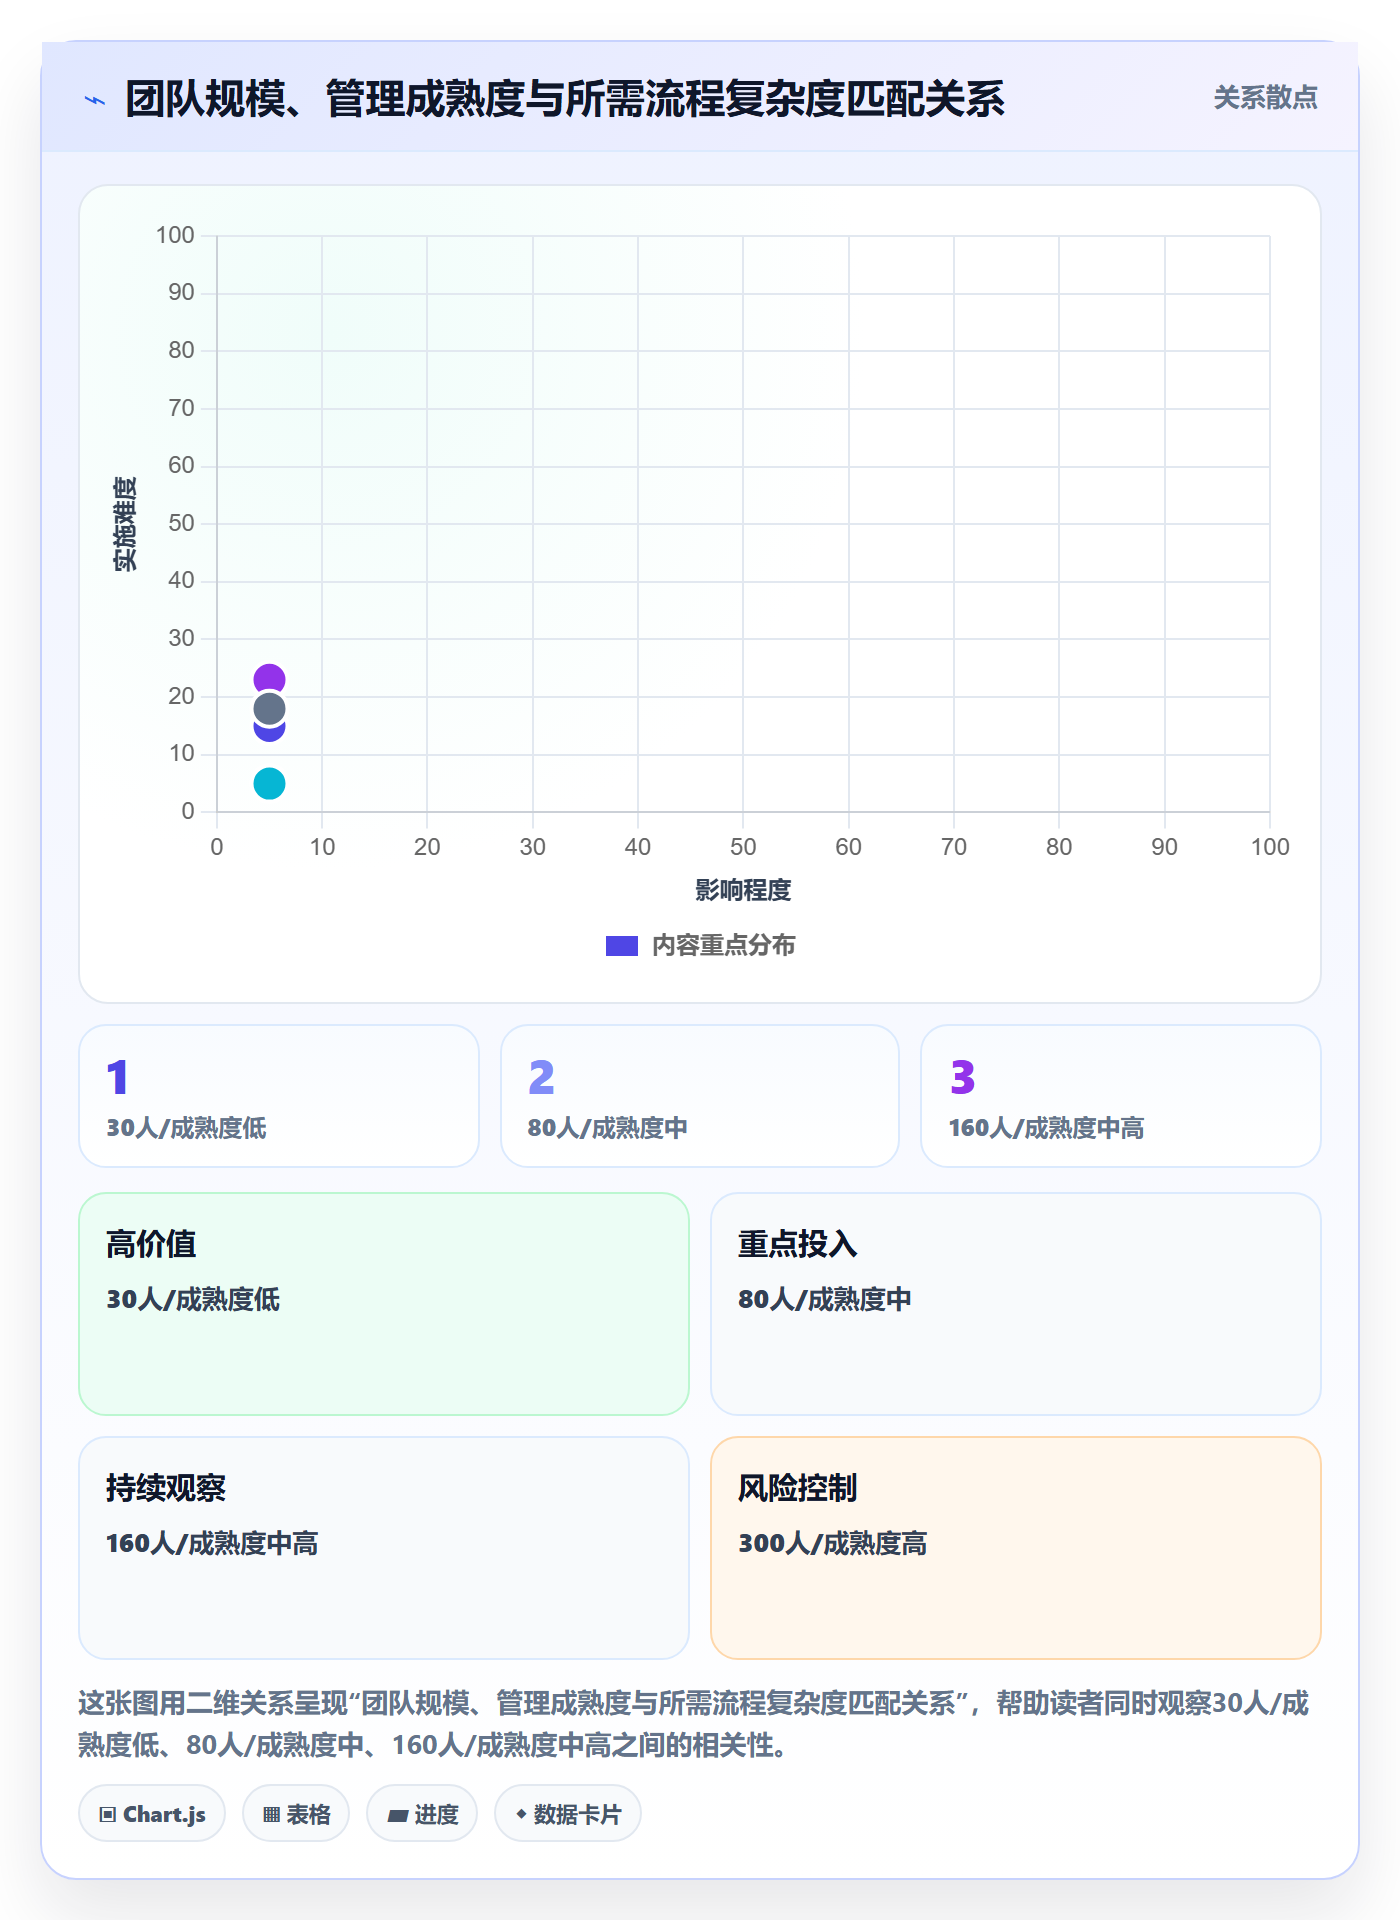Select the grey scatter point on the chart

tap(269, 709)
